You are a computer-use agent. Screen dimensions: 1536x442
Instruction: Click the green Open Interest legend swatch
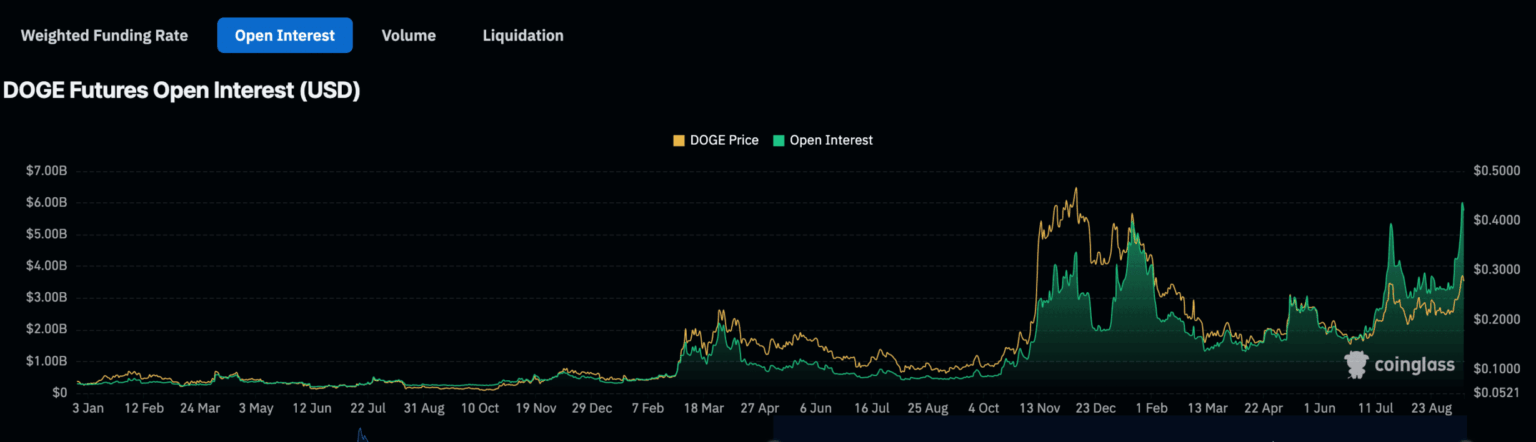(779, 140)
